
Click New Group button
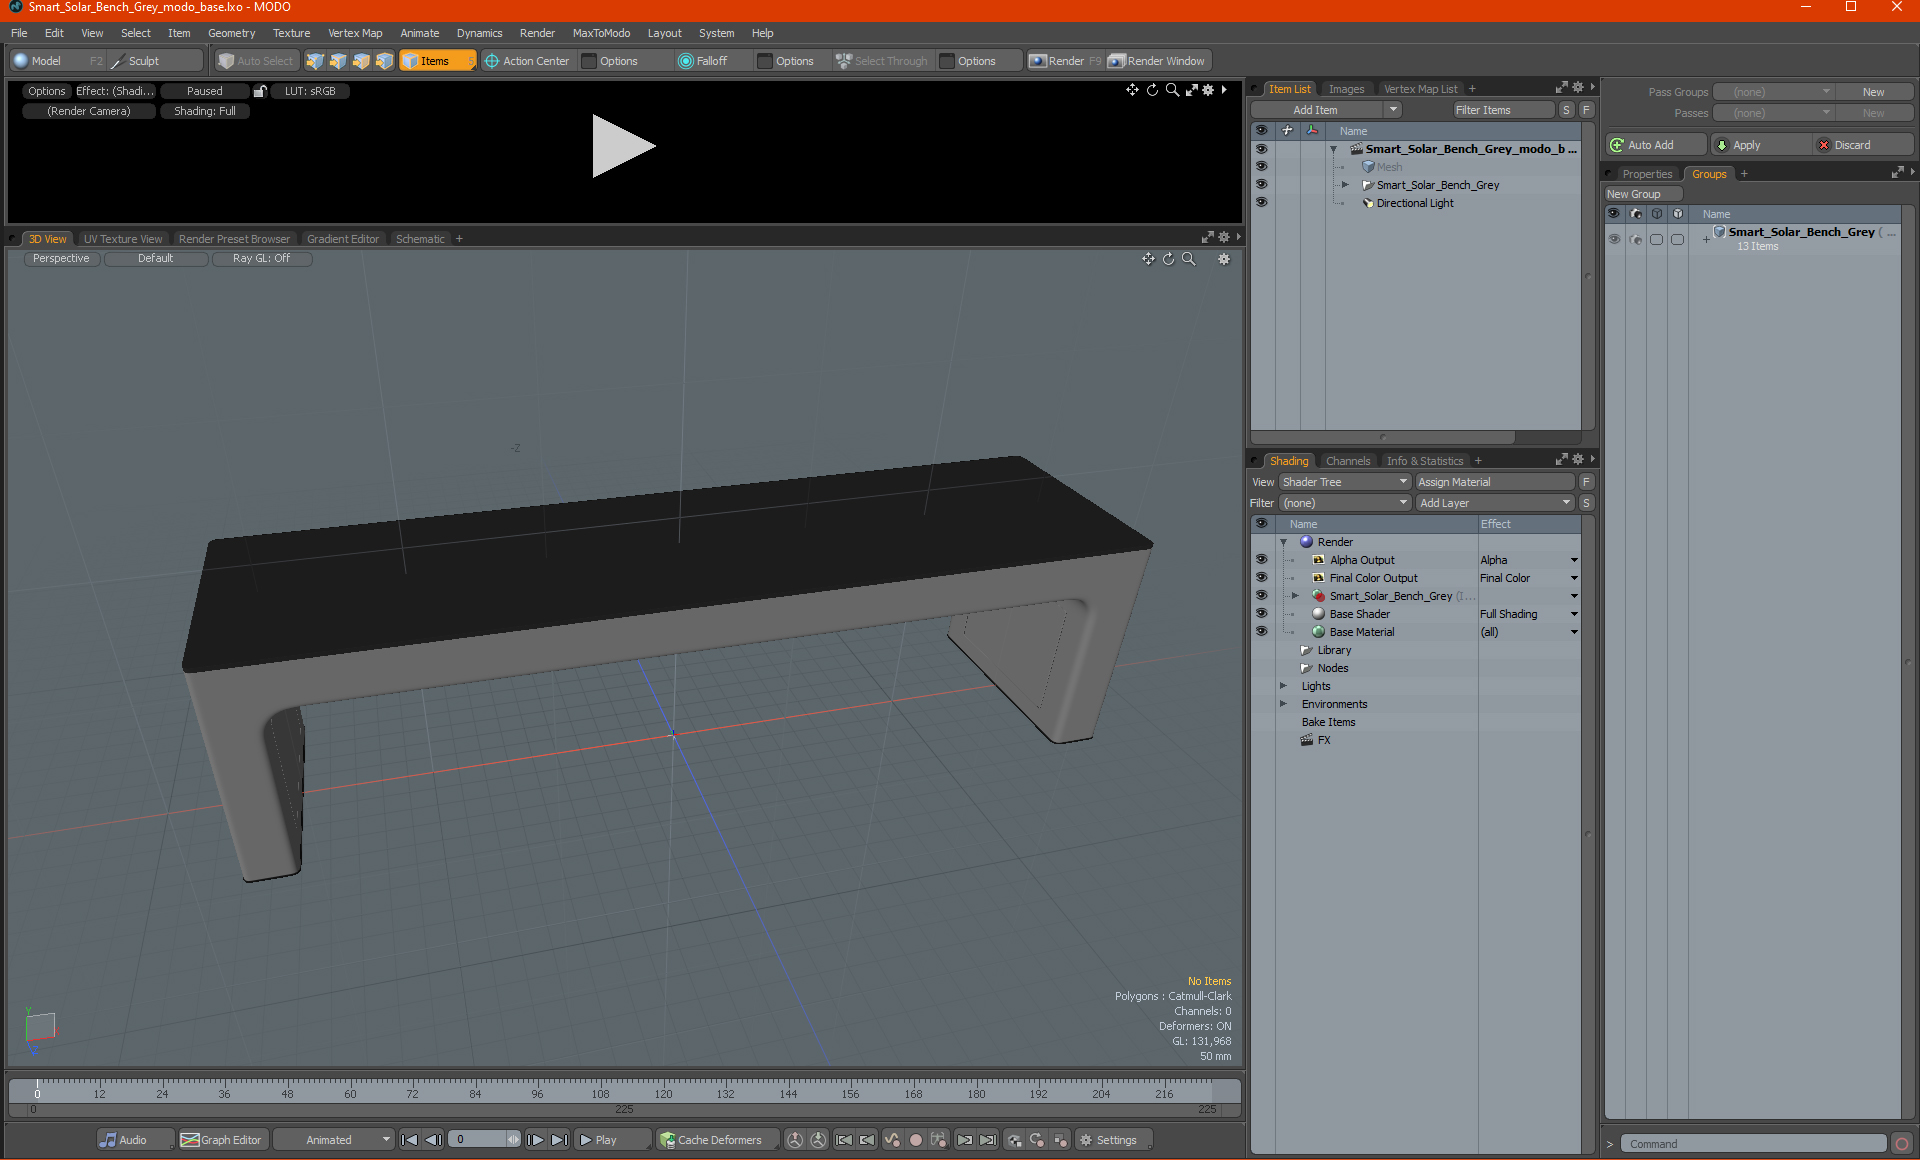[1643, 194]
